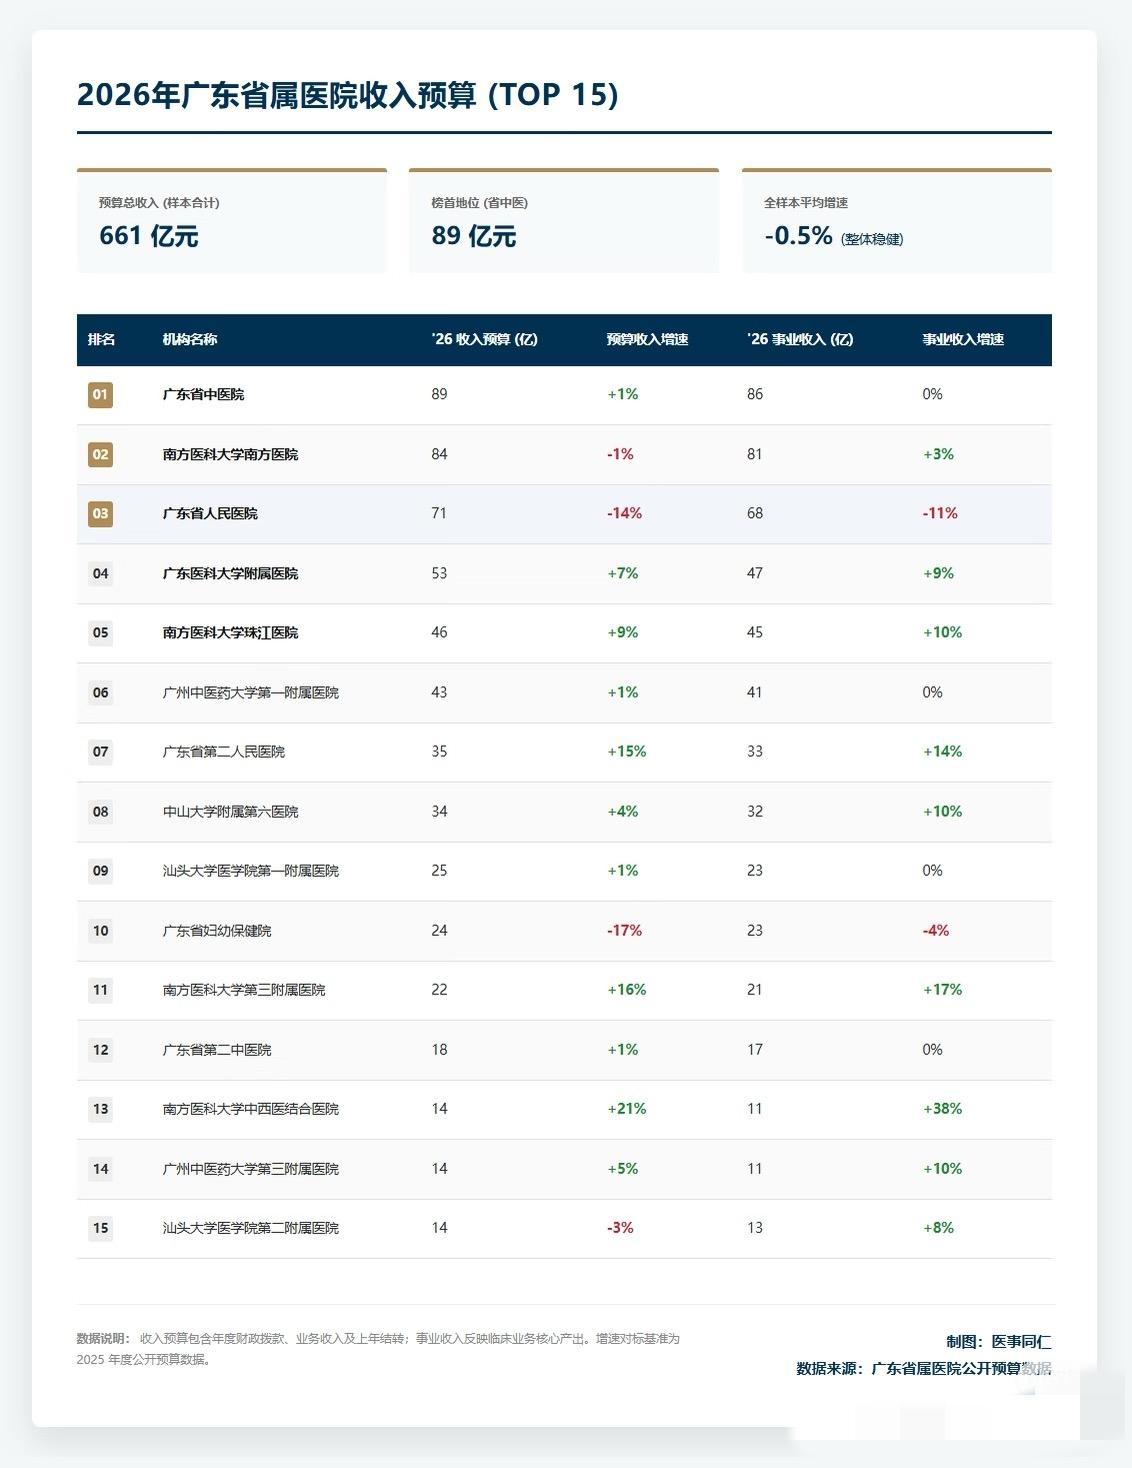The image size is (1132, 1468).
Task: Click the -14% budget growth value
Action: coord(624,513)
